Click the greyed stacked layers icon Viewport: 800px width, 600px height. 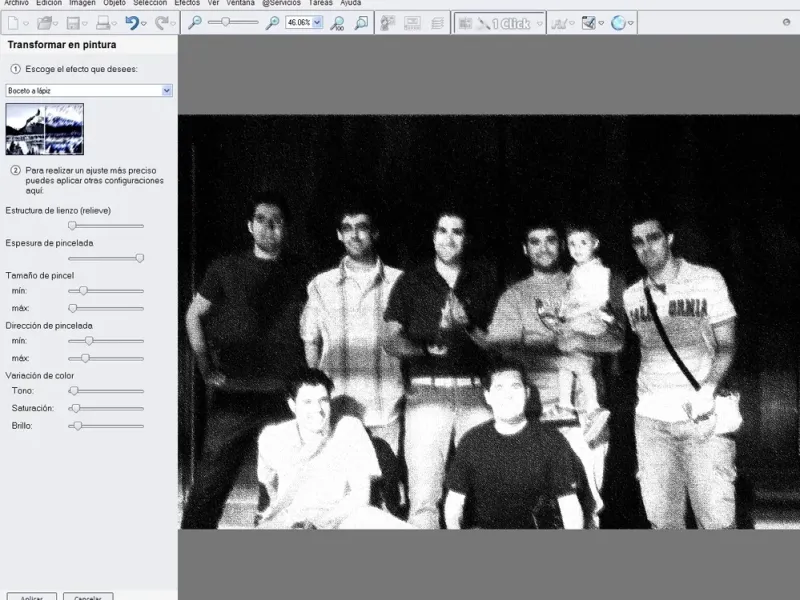tap(437, 23)
